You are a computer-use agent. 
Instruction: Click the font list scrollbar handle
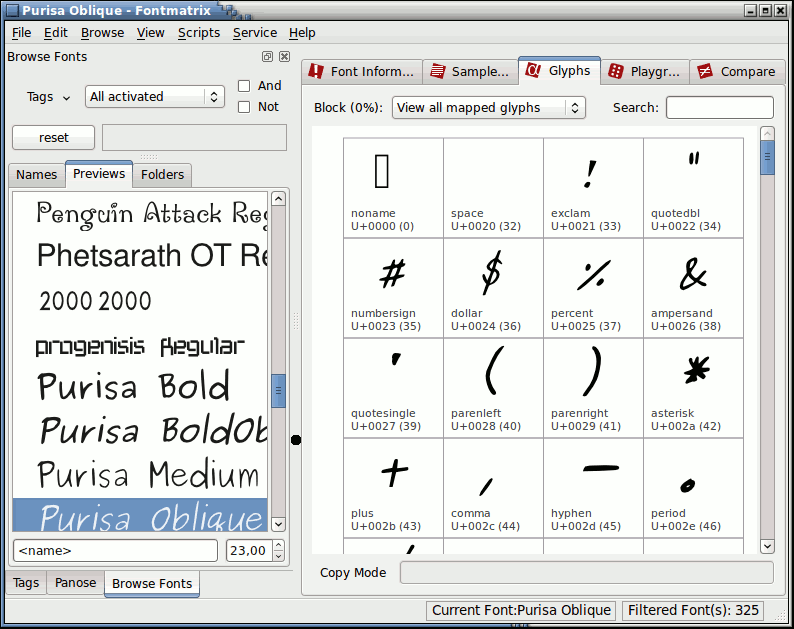click(x=278, y=390)
